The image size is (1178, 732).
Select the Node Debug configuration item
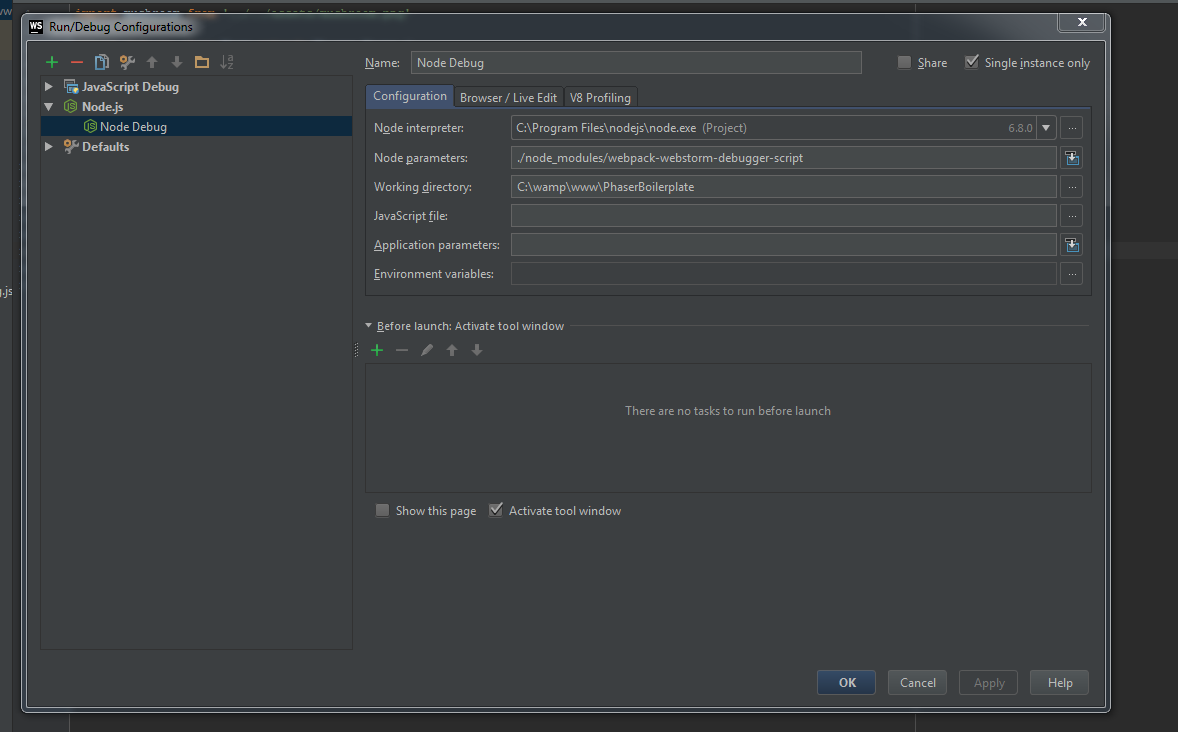(196, 126)
